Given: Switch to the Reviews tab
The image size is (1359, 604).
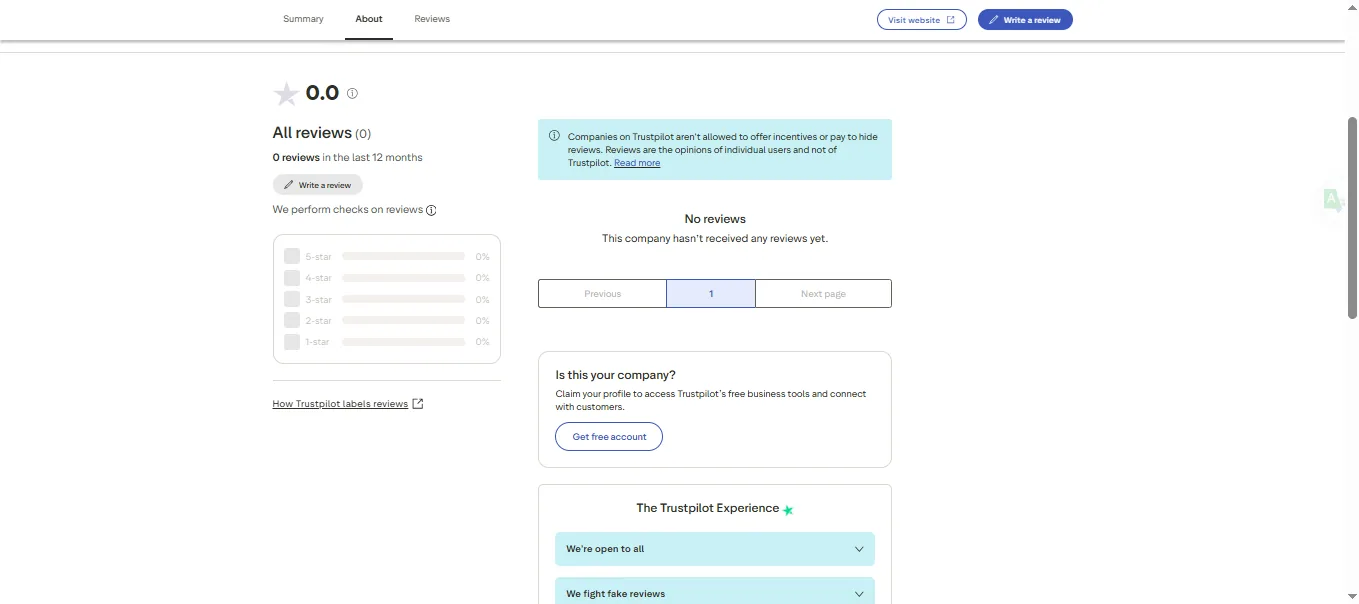Looking at the screenshot, I should coord(432,19).
